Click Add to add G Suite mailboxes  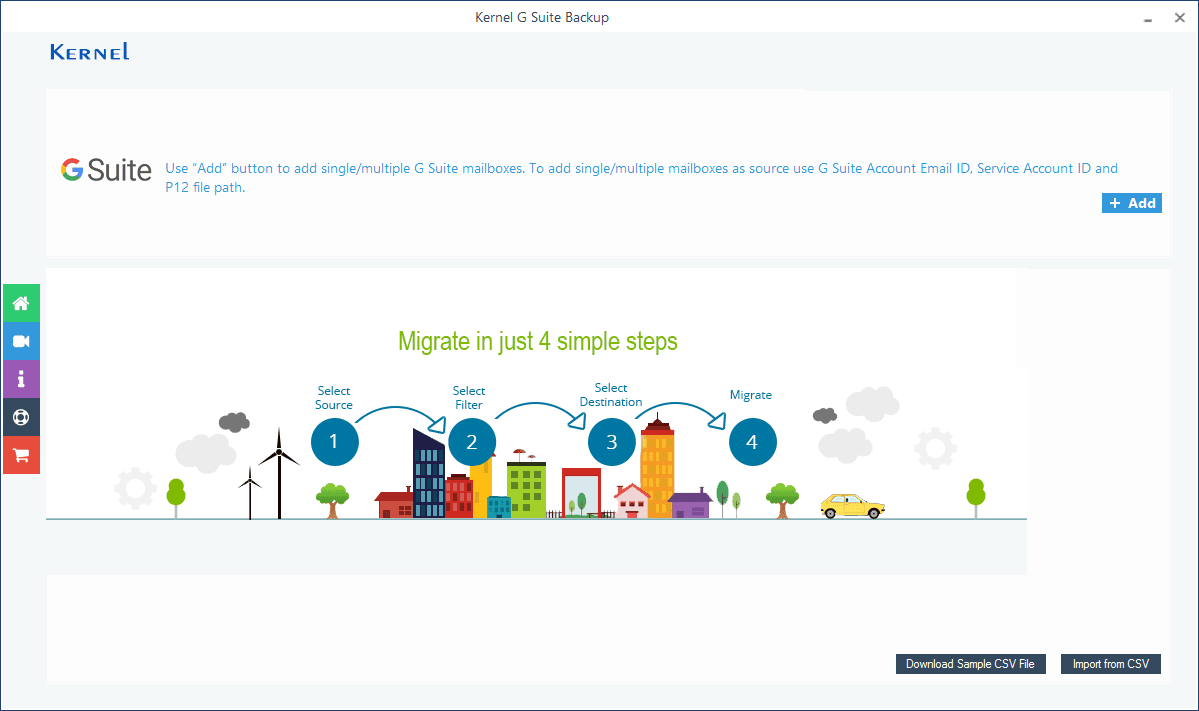[x=1131, y=202]
